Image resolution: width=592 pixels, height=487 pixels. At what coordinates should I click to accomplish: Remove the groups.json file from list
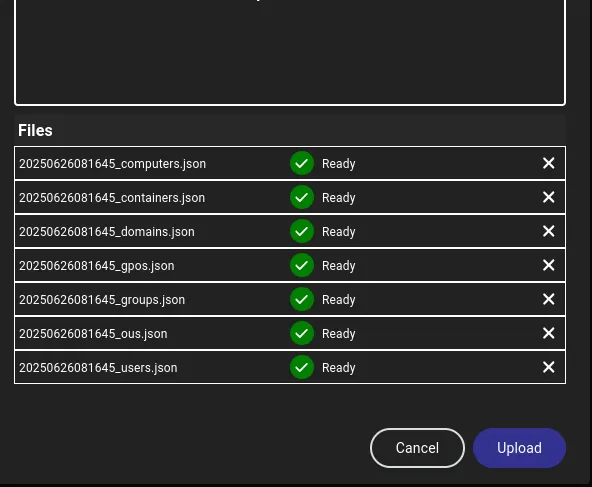[548, 299]
